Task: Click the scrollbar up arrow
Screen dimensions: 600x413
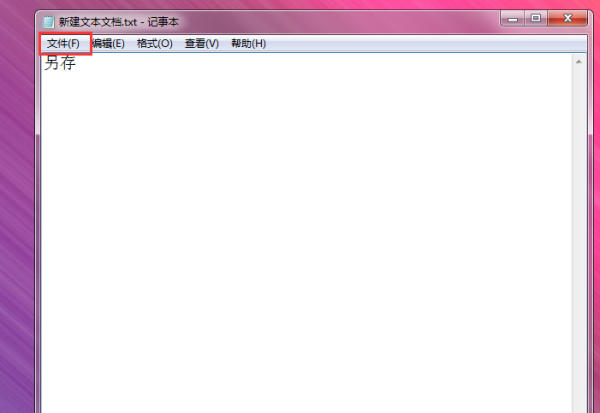Action: click(579, 62)
